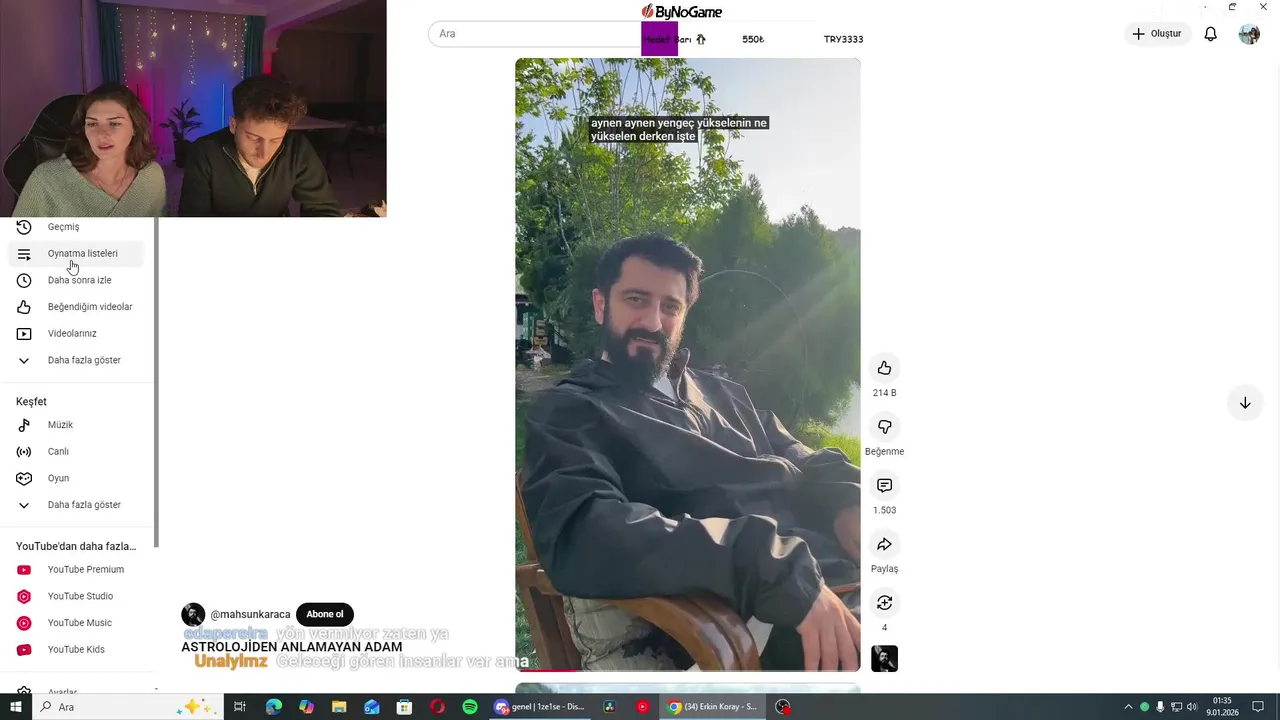Open Outlook from taskbar

click(372, 707)
